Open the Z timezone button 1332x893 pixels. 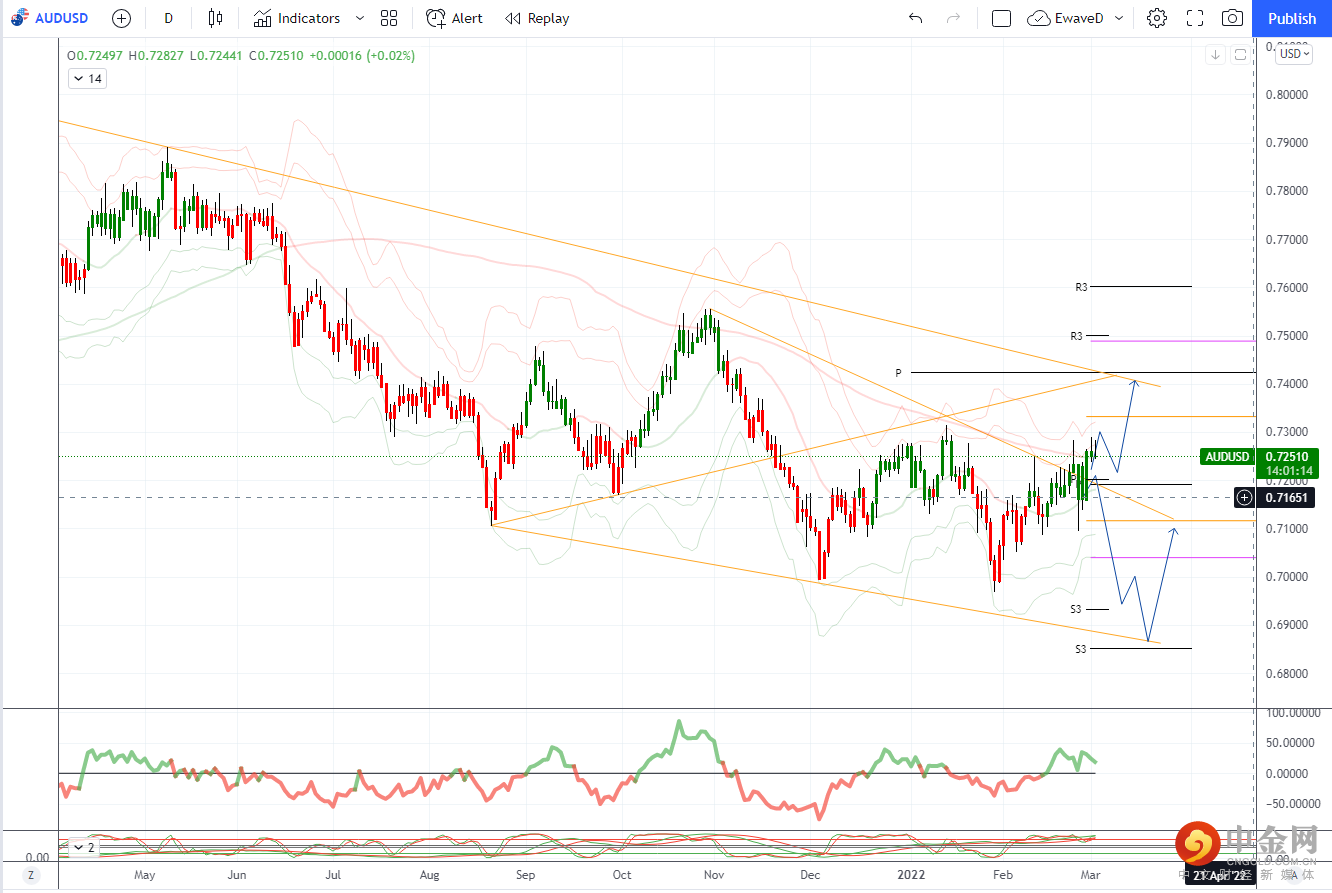tap(30, 875)
